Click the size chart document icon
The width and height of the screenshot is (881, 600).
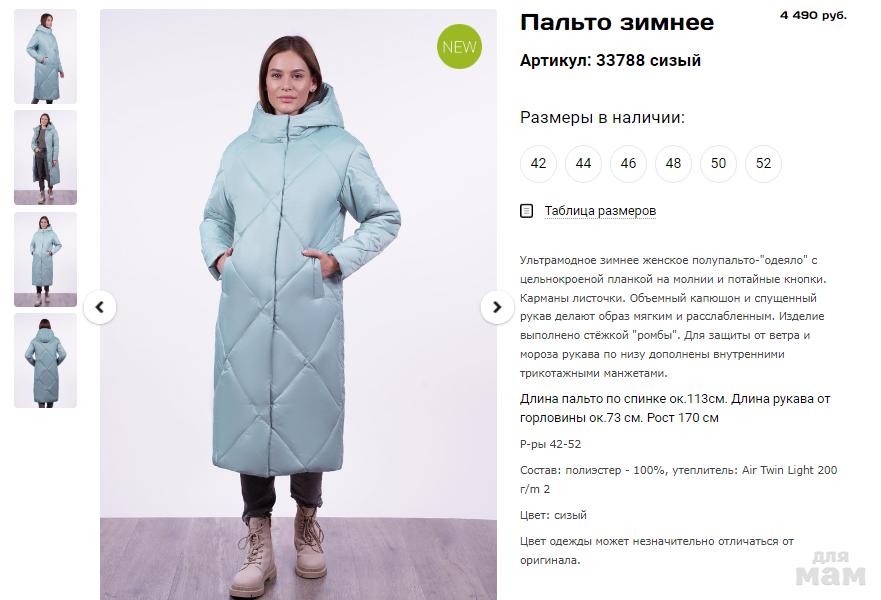point(526,211)
